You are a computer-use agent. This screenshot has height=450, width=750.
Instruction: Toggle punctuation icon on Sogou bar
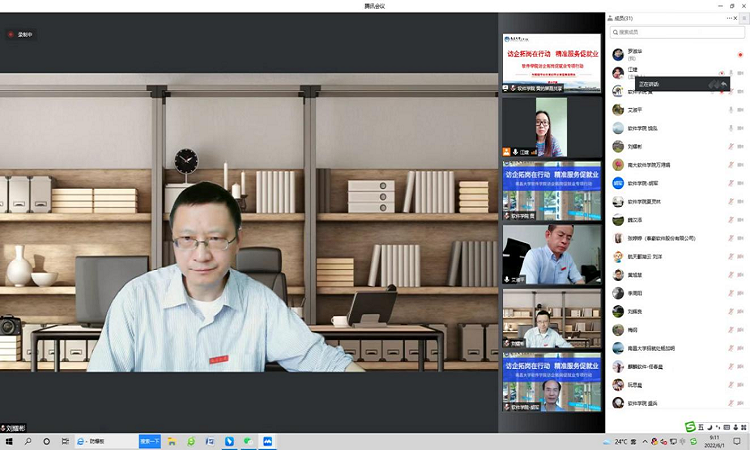pyautogui.click(x=718, y=427)
